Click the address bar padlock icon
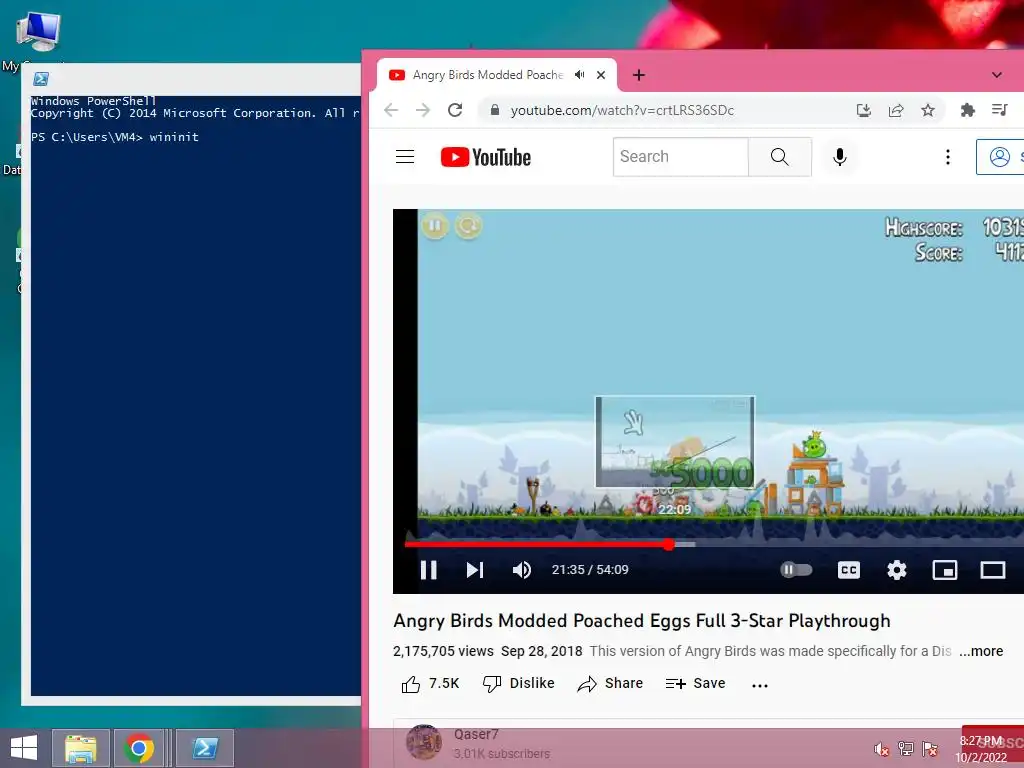The height and width of the screenshot is (768, 1024). click(495, 110)
